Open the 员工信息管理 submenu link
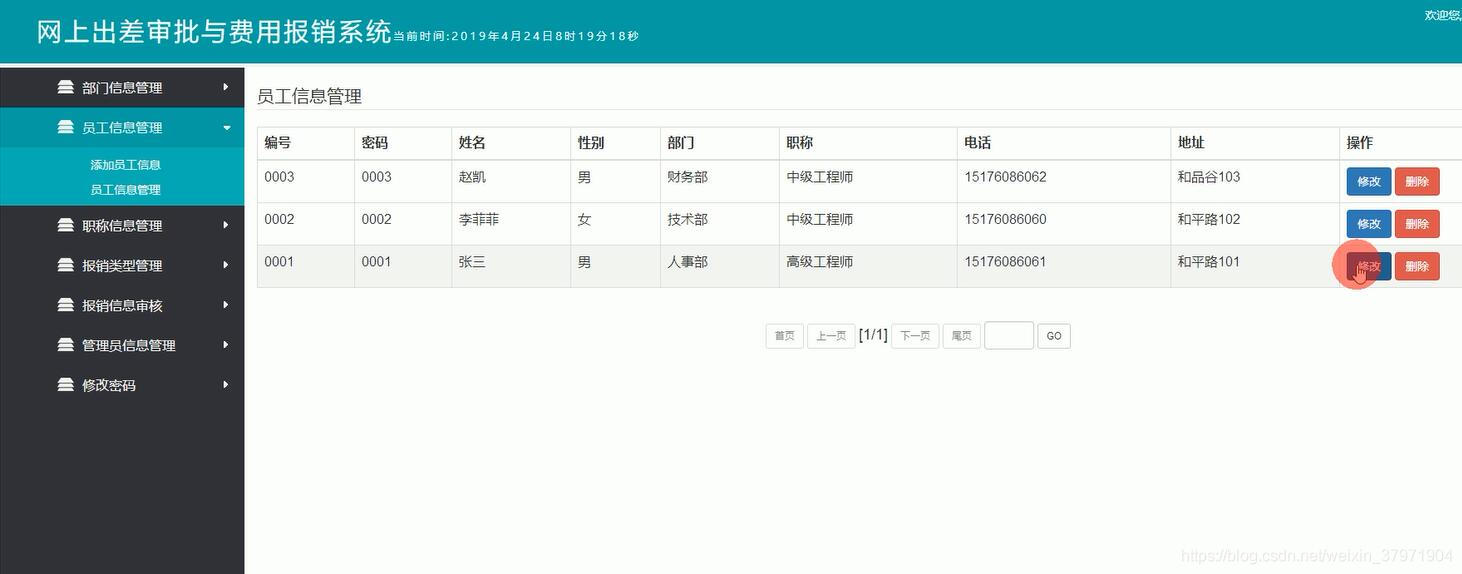Image resolution: width=1462 pixels, height=574 pixels. point(125,190)
